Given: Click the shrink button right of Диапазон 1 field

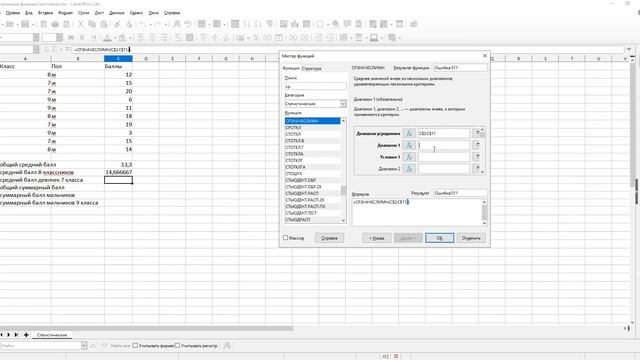Looking at the screenshot, I should (476, 145).
